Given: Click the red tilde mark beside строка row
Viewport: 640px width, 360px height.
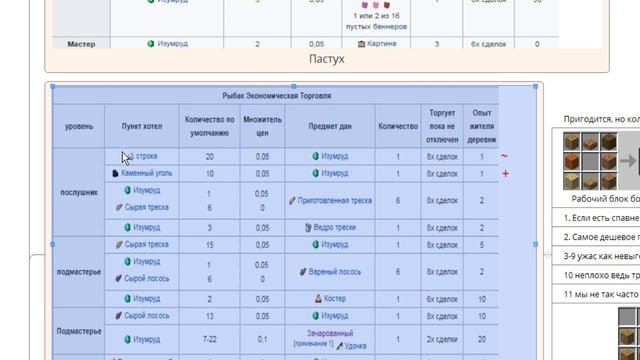Looking at the screenshot, I should click(504, 156).
